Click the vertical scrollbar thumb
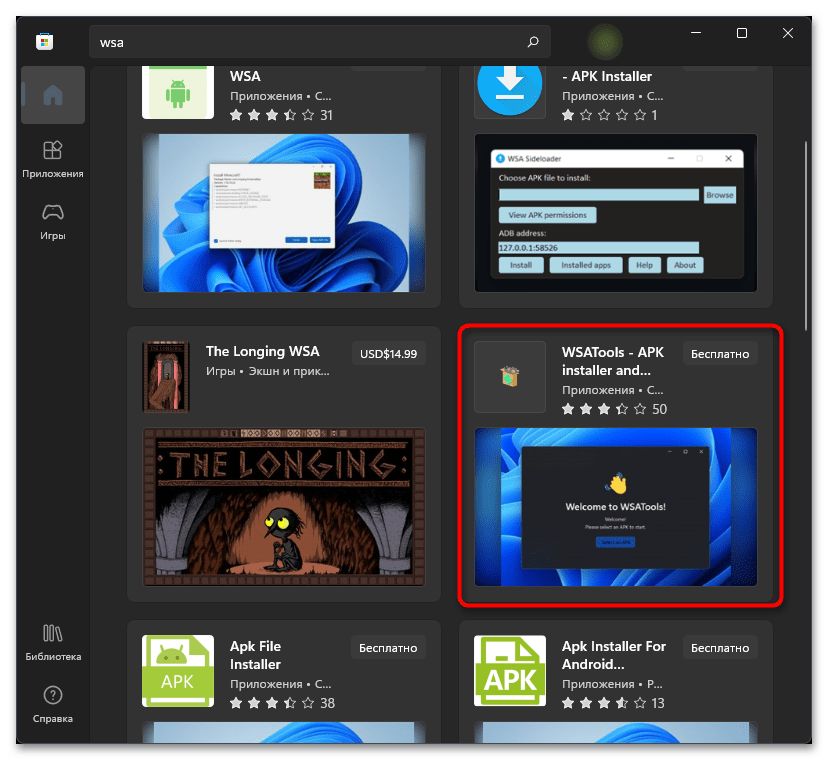Viewport: 828px width, 760px height. coord(806,236)
